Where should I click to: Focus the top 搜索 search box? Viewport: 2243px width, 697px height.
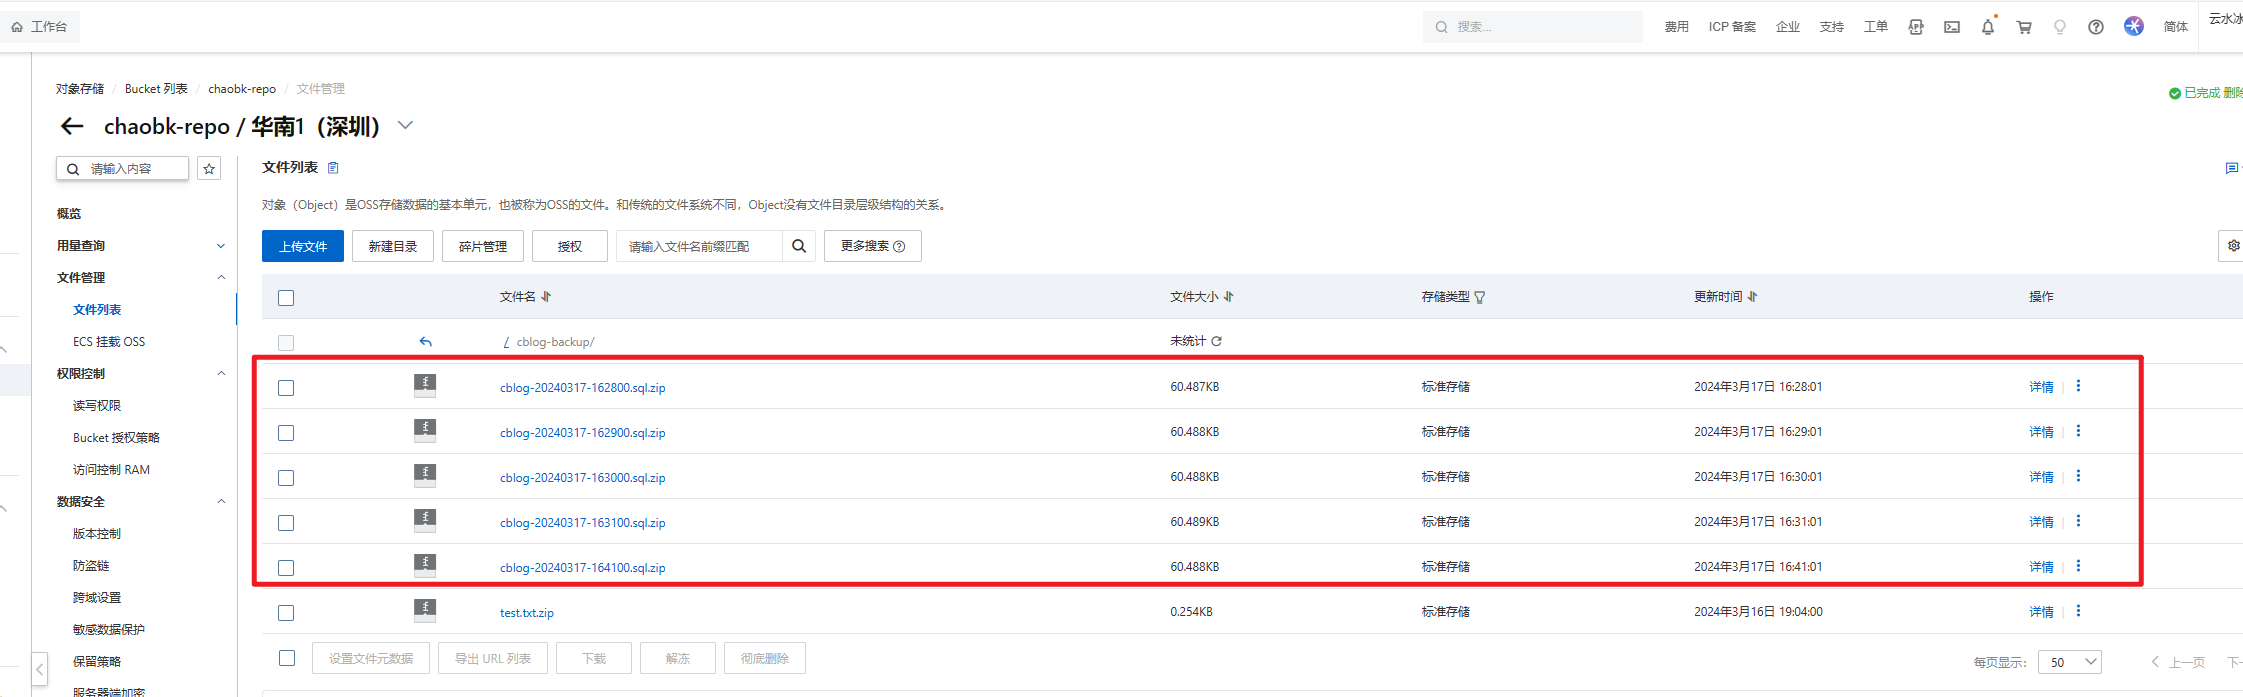(1533, 27)
